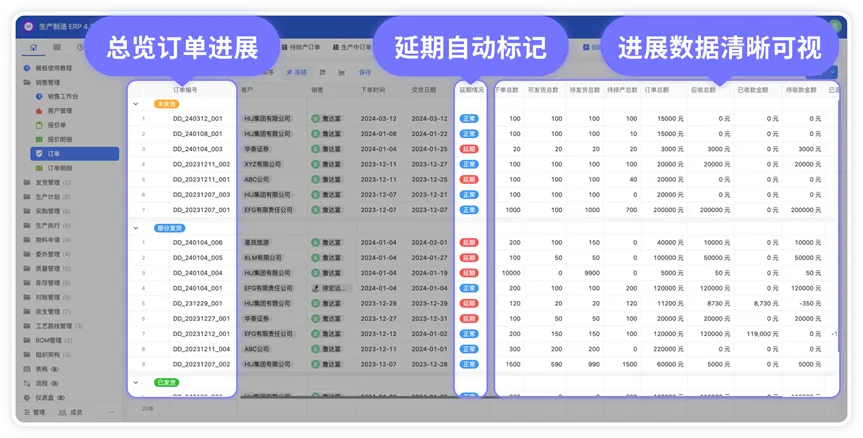This screenshot has height=438, width=863.
Task: Click the 交货日期 column header
Action: point(423,90)
